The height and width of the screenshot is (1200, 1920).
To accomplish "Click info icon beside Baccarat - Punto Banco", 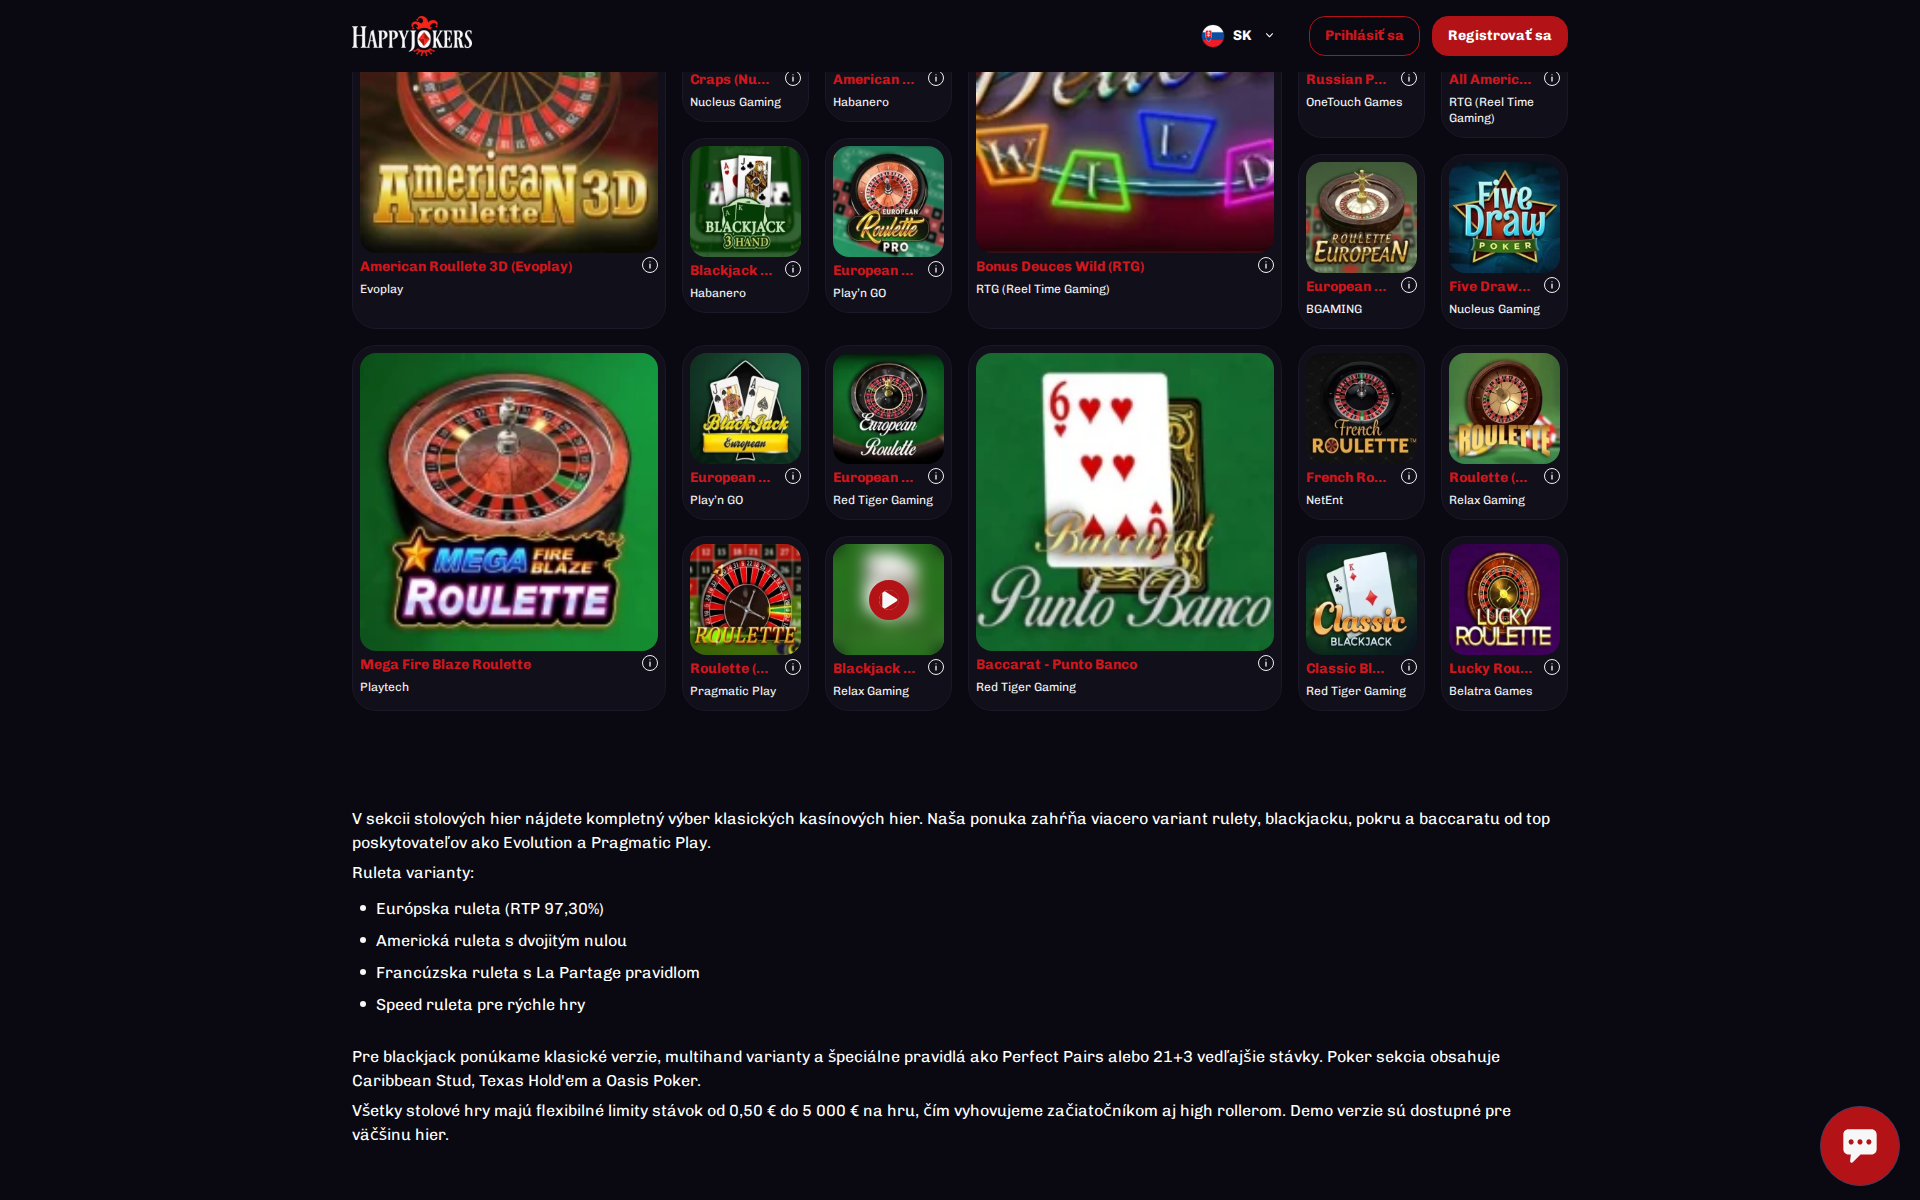I will point(1266,663).
